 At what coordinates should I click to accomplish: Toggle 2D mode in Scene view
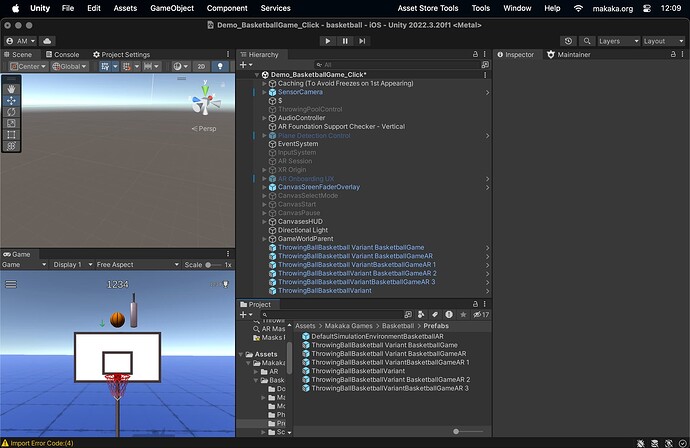point(201,67)
